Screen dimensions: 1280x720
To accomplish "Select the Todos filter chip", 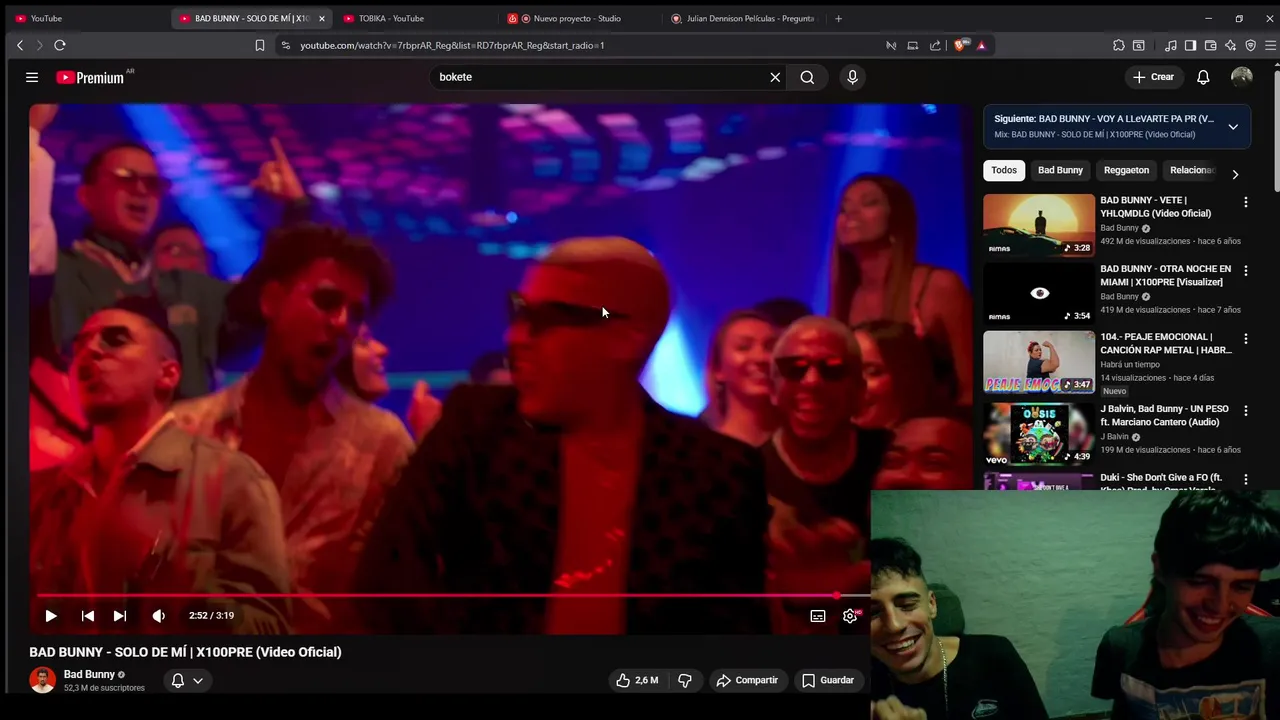I will coord(1004,170).
